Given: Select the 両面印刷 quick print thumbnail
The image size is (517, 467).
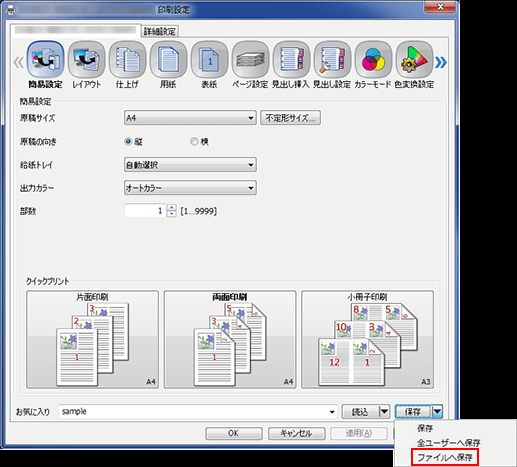Looking at the screenshot, I should [230, 339].
